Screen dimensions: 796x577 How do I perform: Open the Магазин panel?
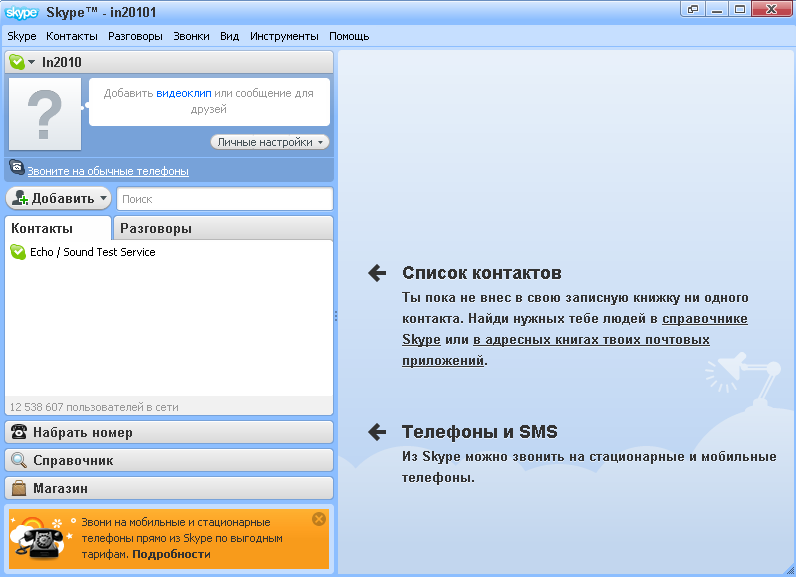tap(169, 488)
